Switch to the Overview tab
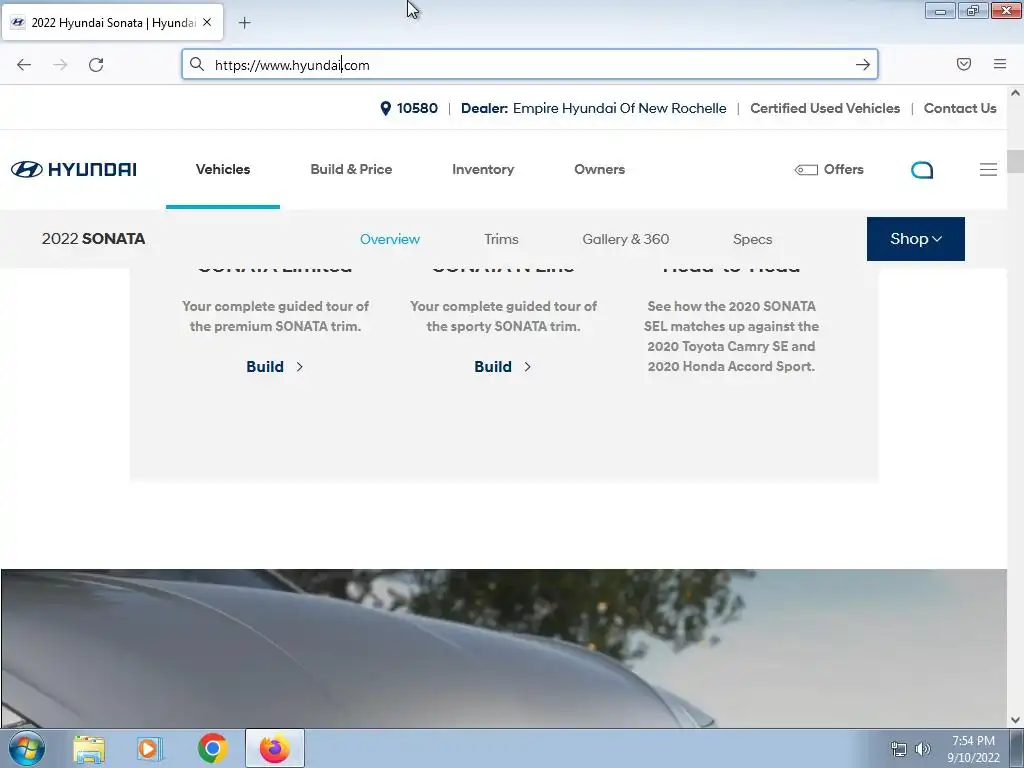 390,239
